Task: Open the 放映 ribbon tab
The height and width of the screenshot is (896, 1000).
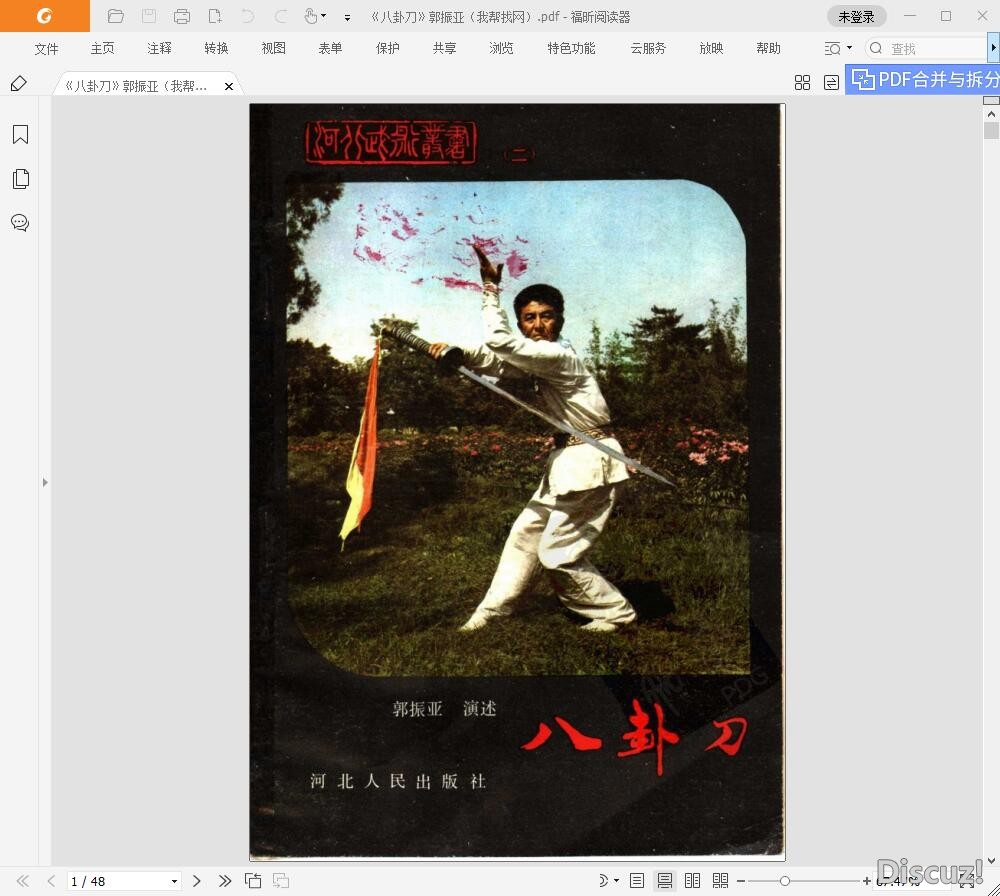Action: pos(711,48)
